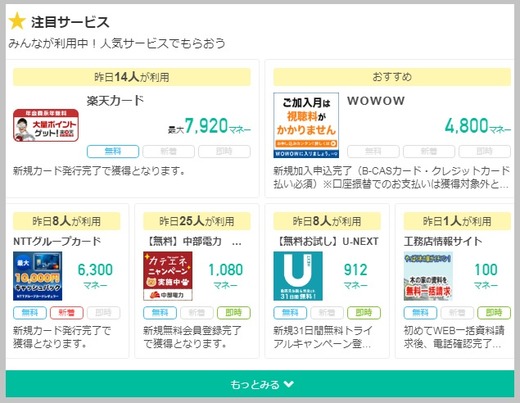Click the 100 マネー reward amount
Viewport: 520px width, 403px height.
(x=486, y=276)
